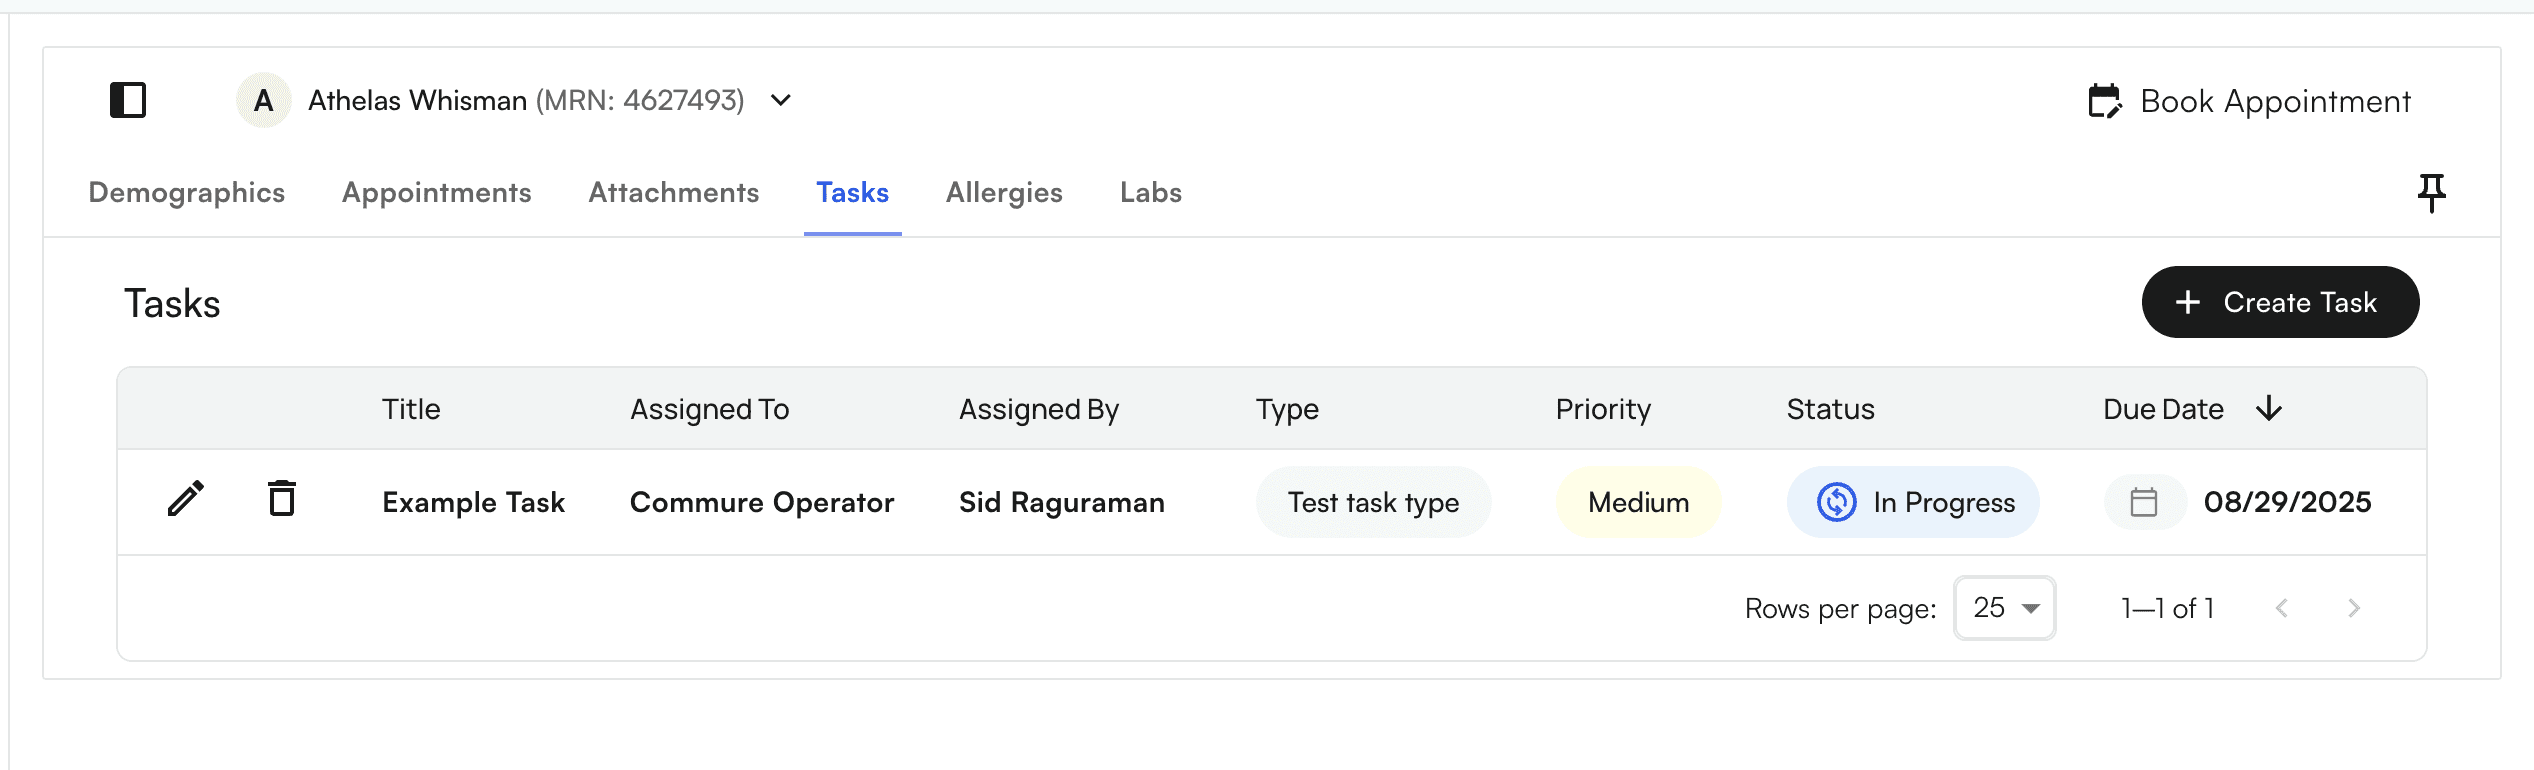
Task: Click the pencil edit icon for Example Task
Action: click(x=186, y=498)
